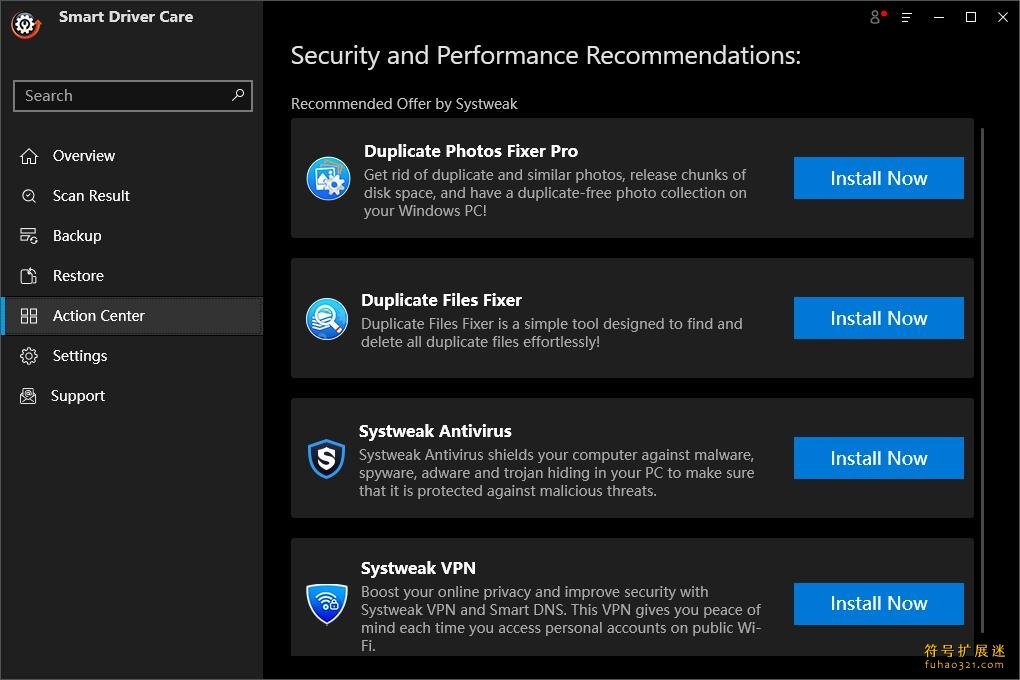Install Now for Systweak Antivirus
The width and height of the screenshot is (1020, 680).
tap(878, 458)
